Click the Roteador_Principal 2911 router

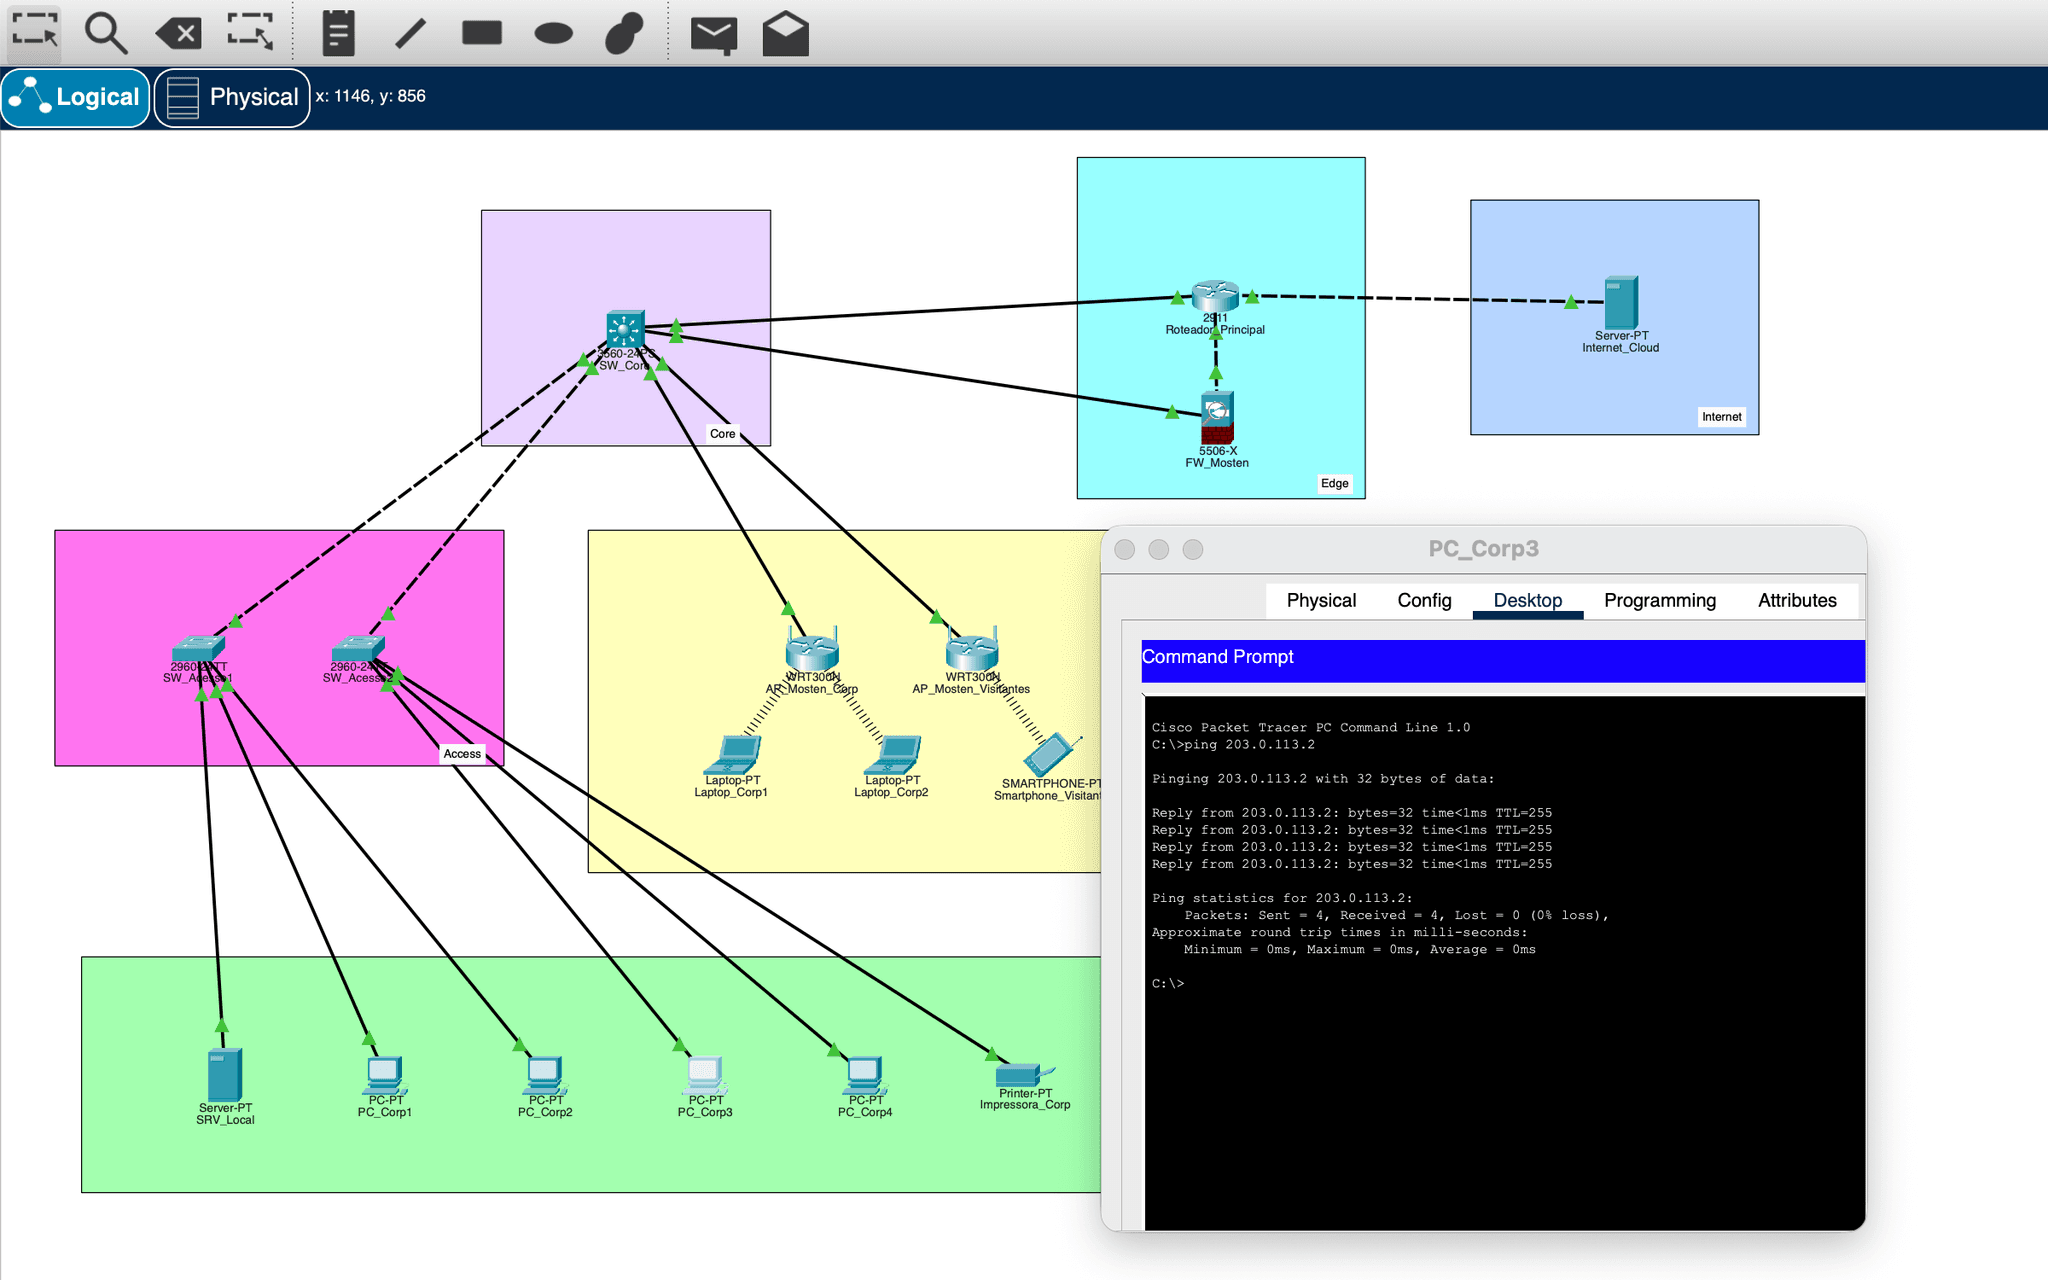[x=1215, y=297]
